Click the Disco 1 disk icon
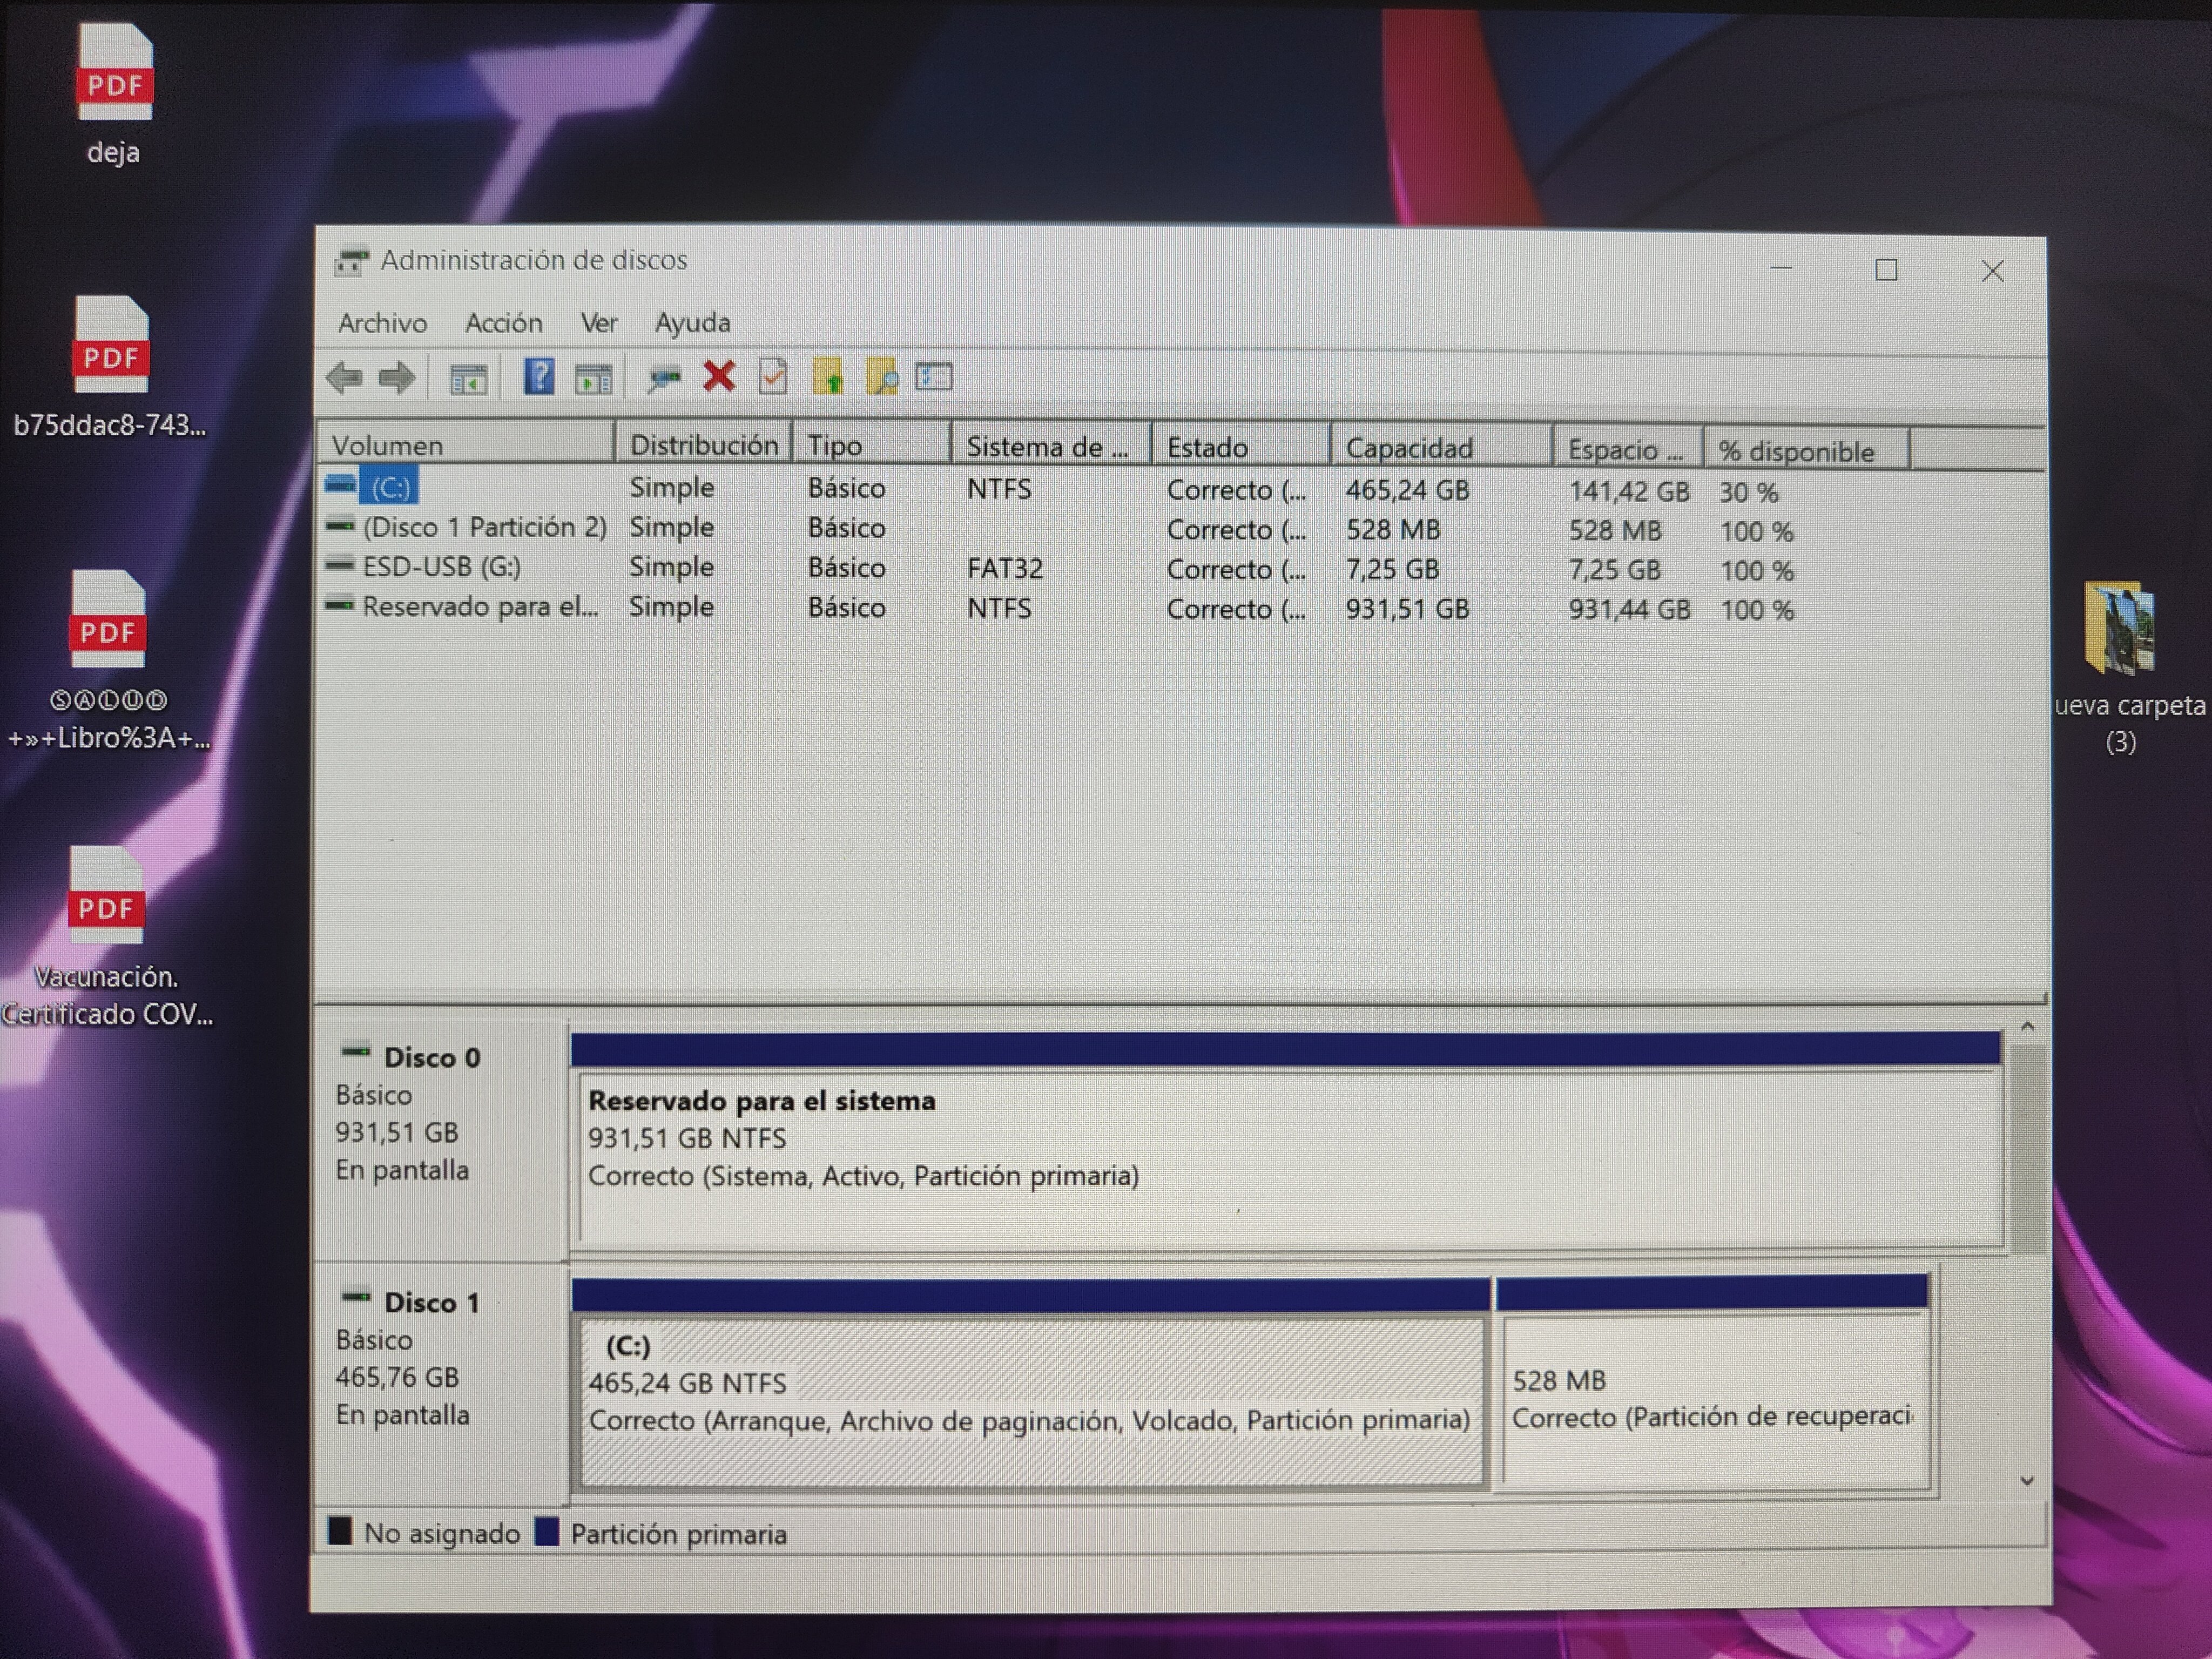The height and width of the screenshot is (1659, 2212). tap(356, 1297)
